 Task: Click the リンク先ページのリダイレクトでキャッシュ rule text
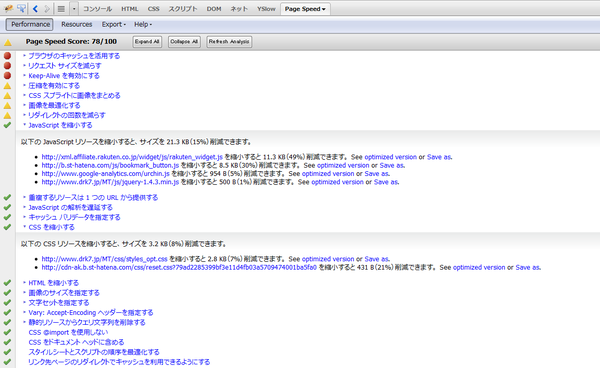point(119,362)
